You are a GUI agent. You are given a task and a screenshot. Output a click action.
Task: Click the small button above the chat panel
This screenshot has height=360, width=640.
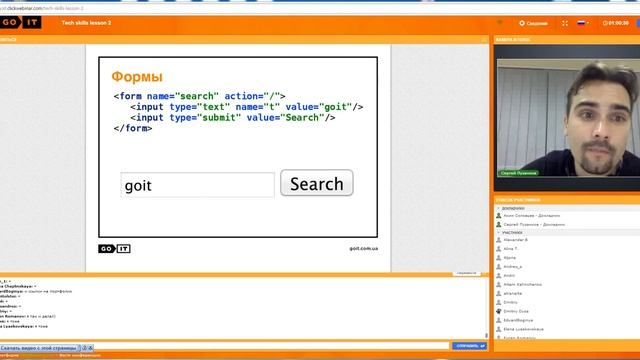coord(467,273)
